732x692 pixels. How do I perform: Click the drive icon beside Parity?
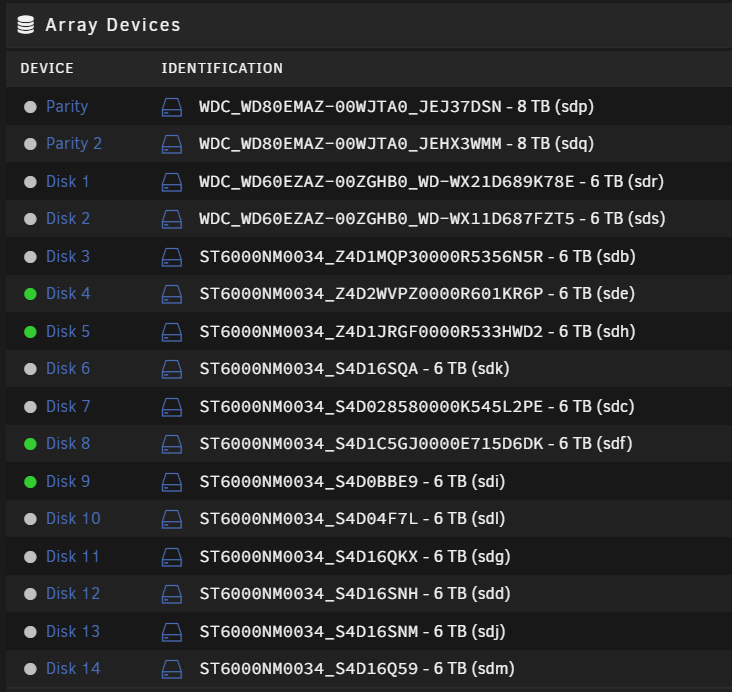tap(172, 107)
